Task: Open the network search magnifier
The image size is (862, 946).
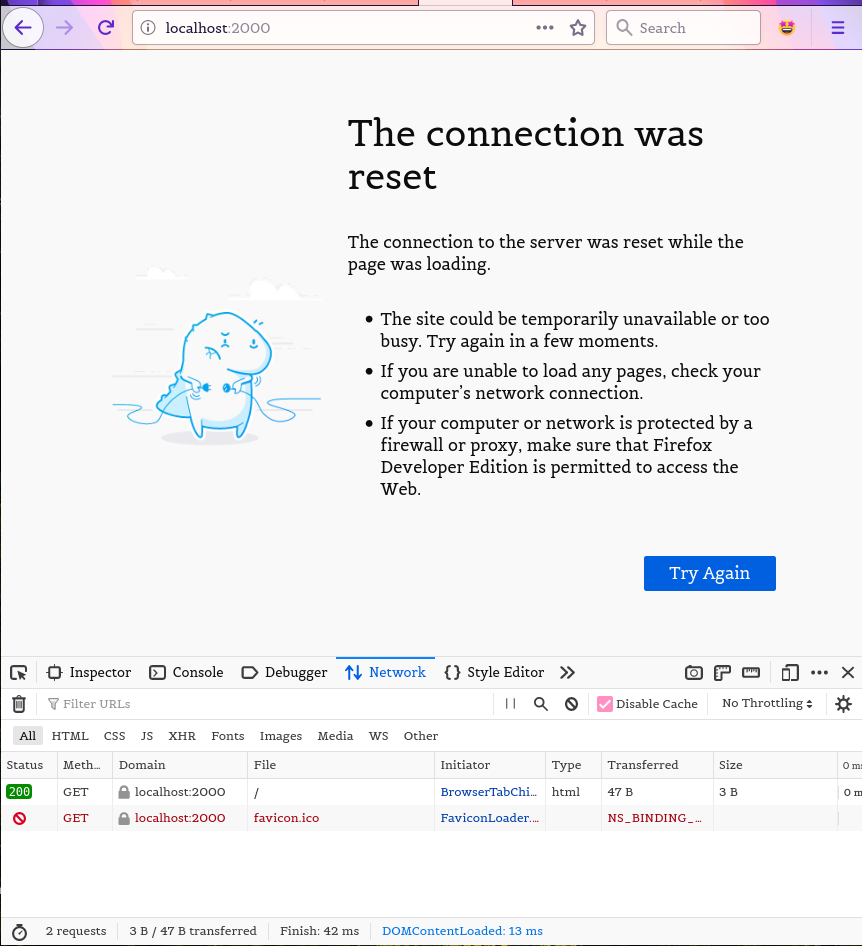Action: coord(541,704)
